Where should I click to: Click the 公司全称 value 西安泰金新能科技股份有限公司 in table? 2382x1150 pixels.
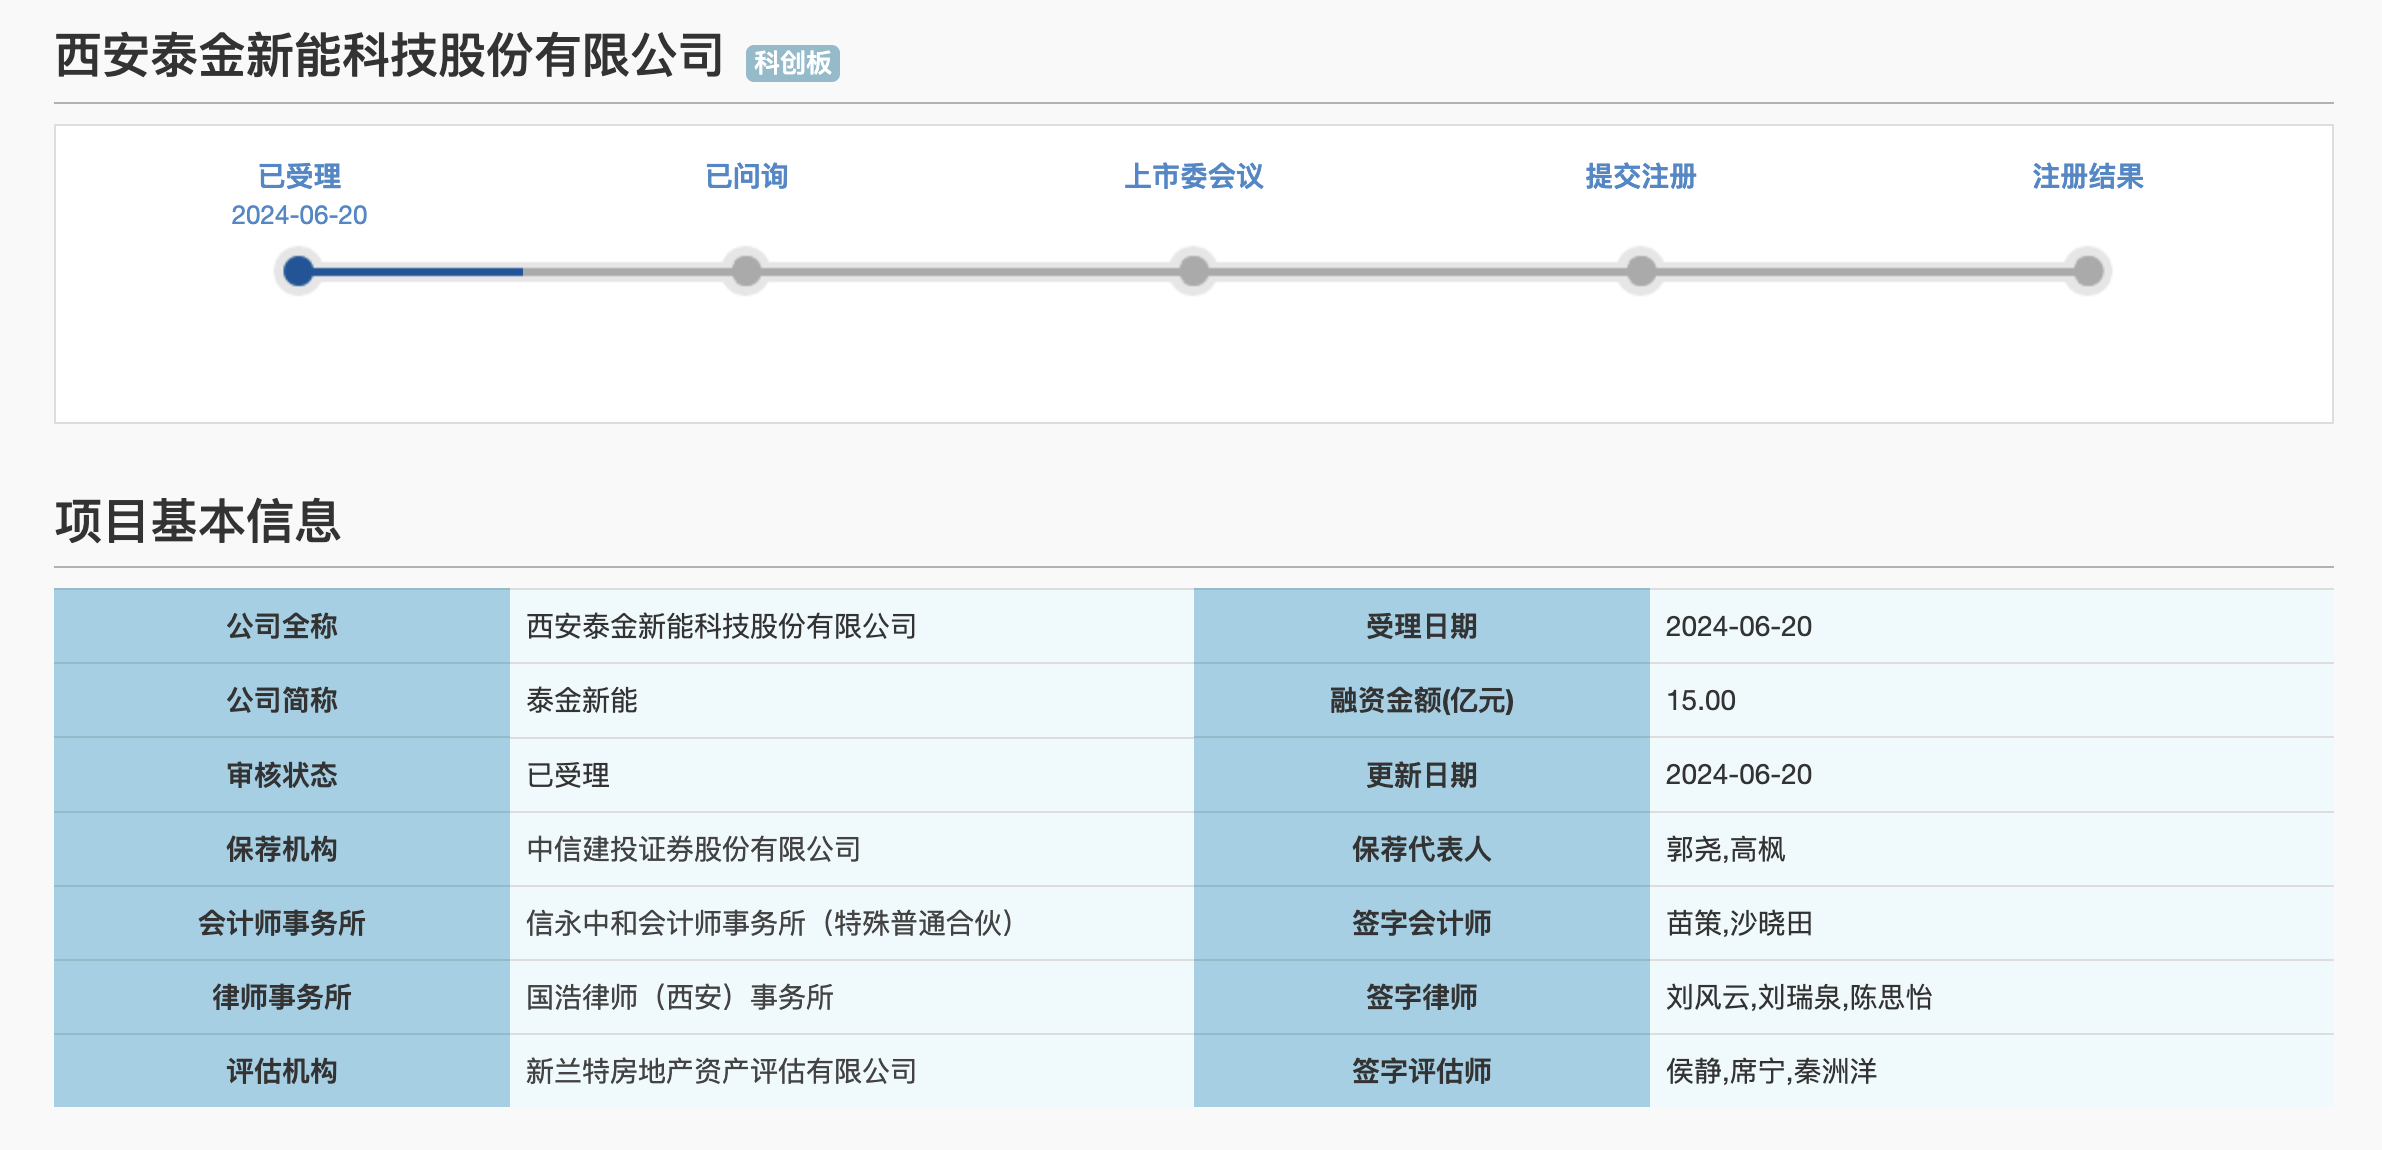[x=721, y=626]
